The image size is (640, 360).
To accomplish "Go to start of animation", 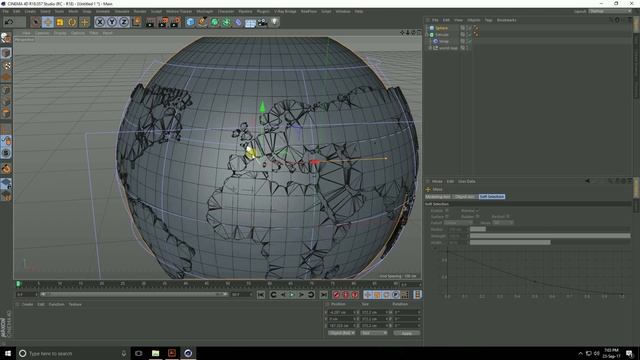I will [261, 295].
